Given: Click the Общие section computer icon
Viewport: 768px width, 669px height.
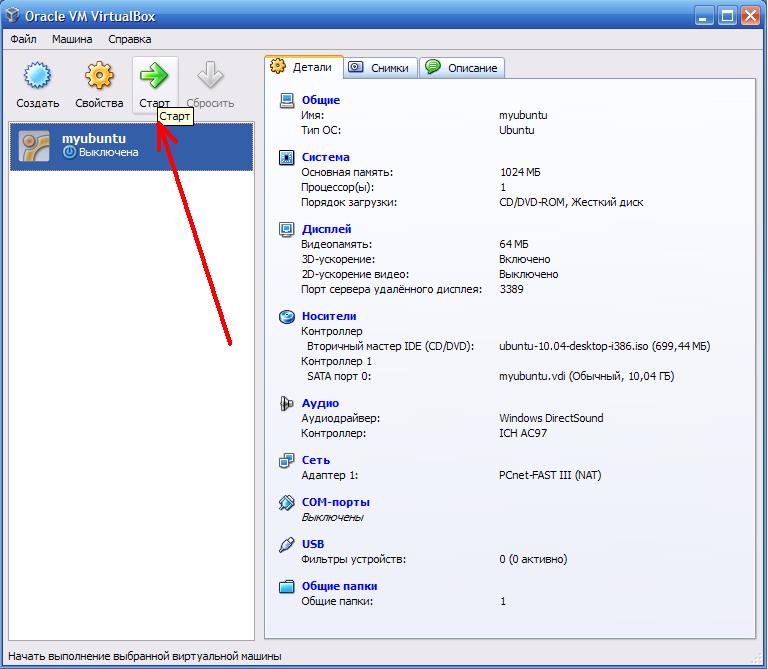Looking at the screenshot, I should (287, 100).
